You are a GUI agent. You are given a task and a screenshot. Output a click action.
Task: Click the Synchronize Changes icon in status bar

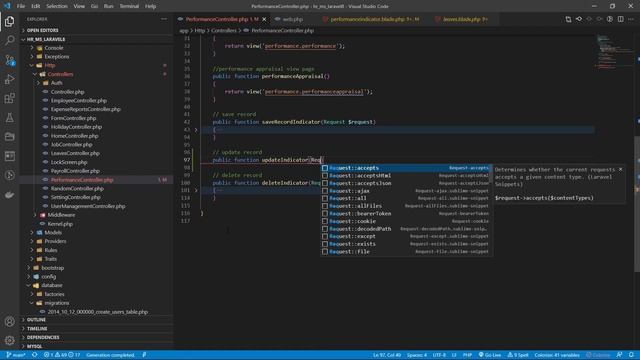35,355
